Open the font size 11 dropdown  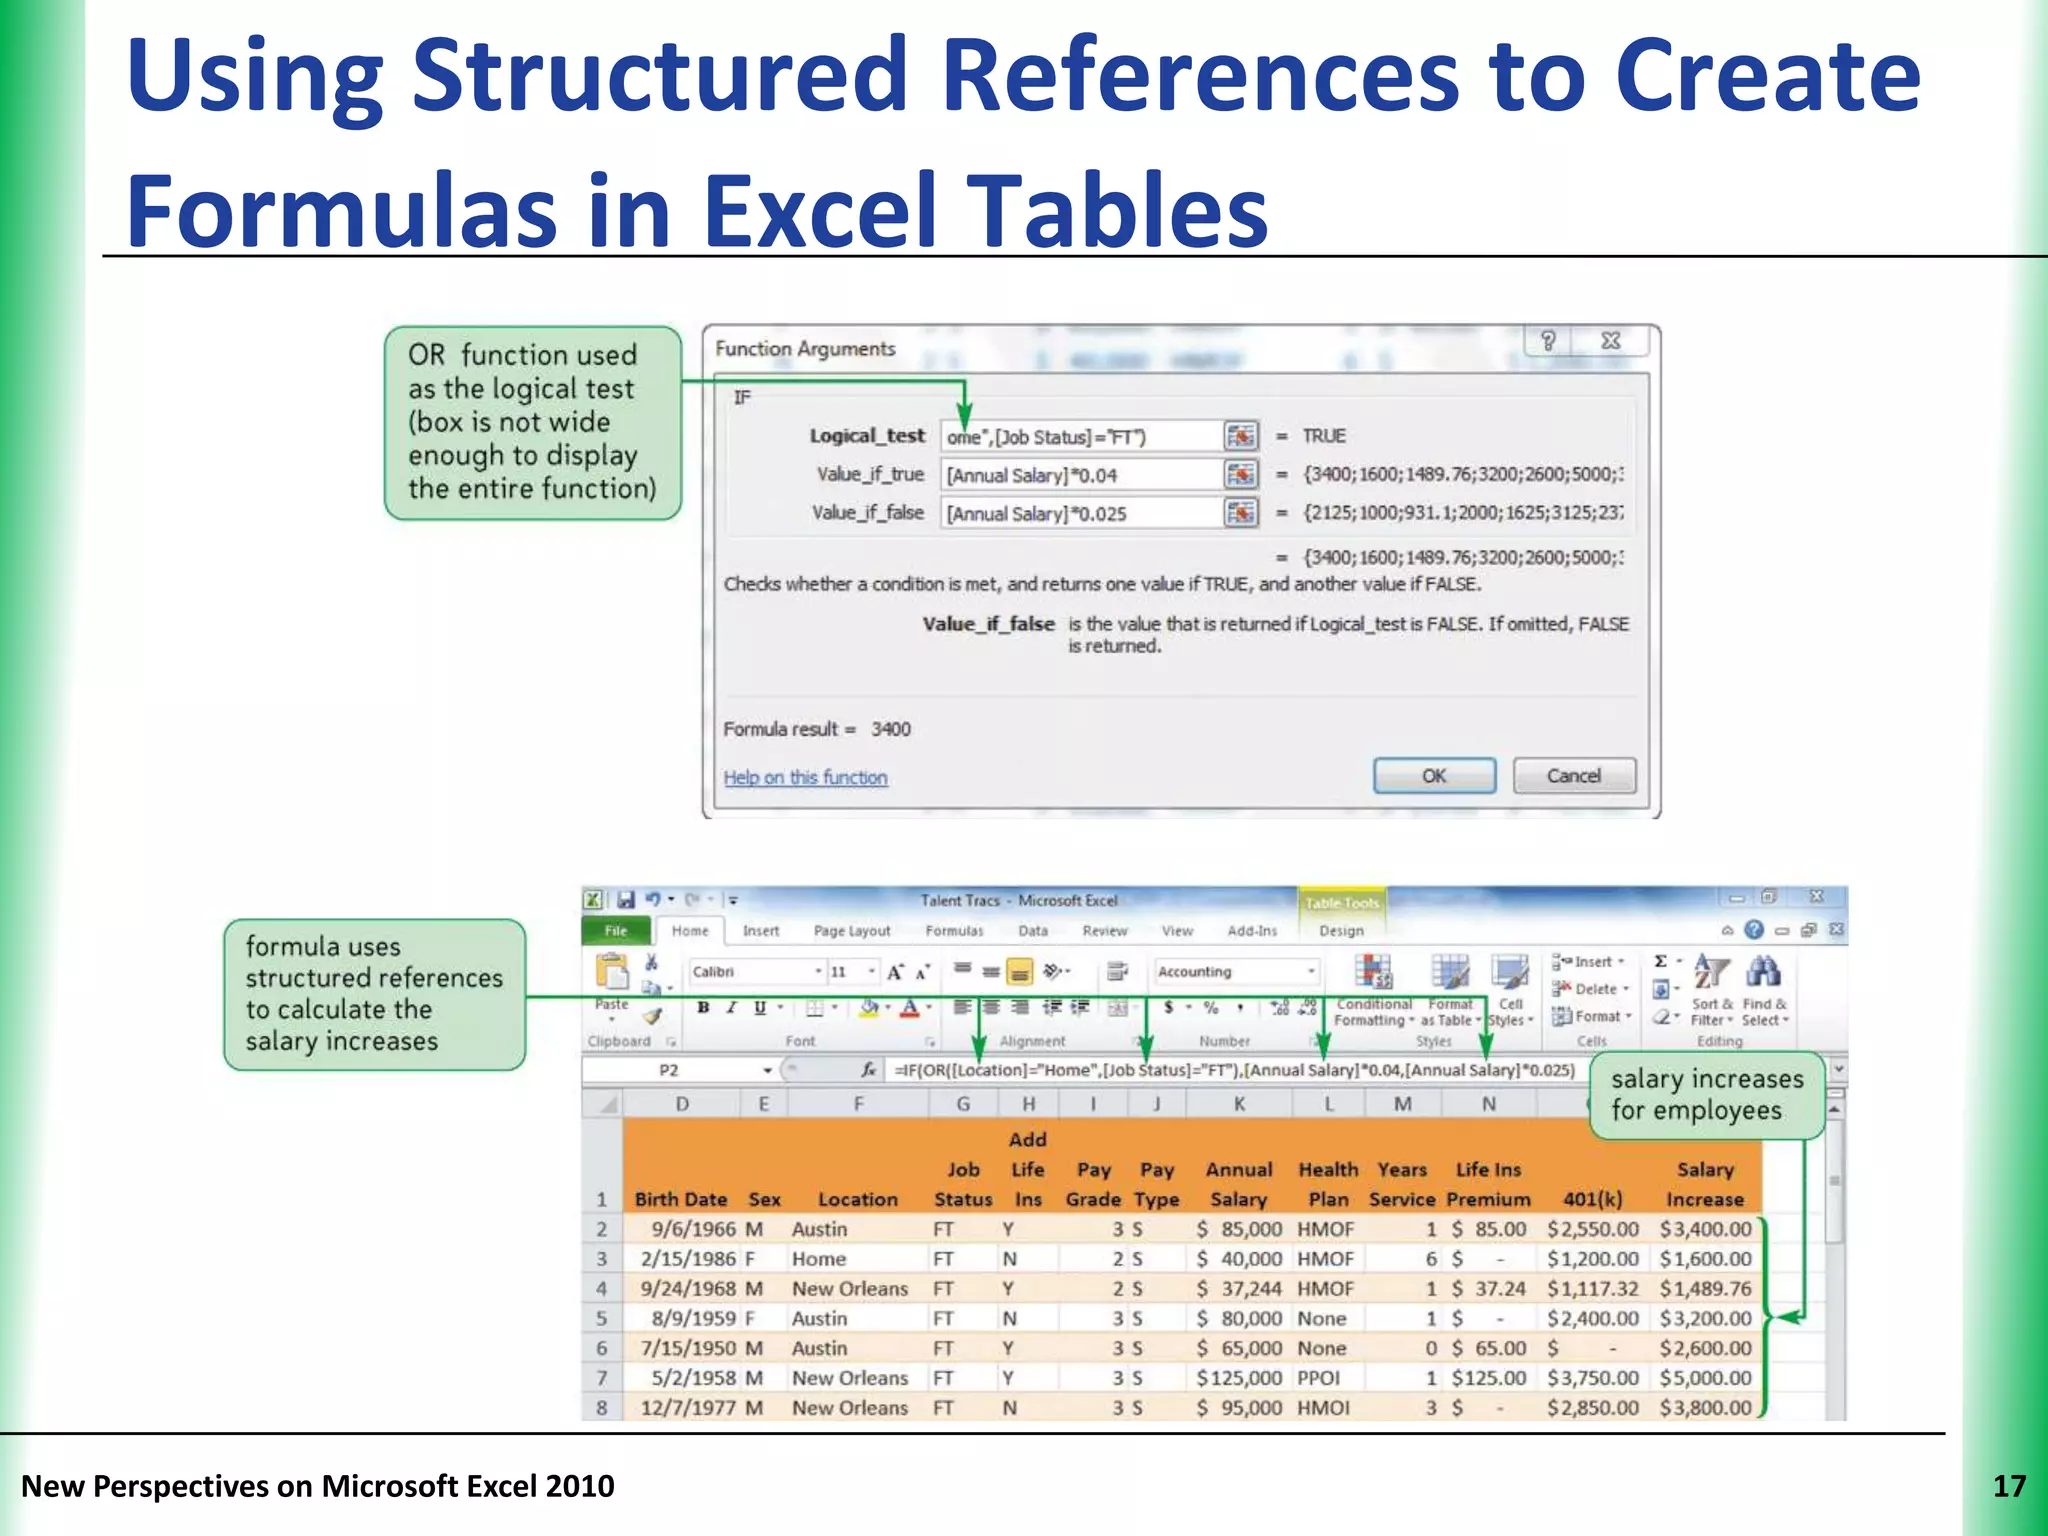(872, 971)
